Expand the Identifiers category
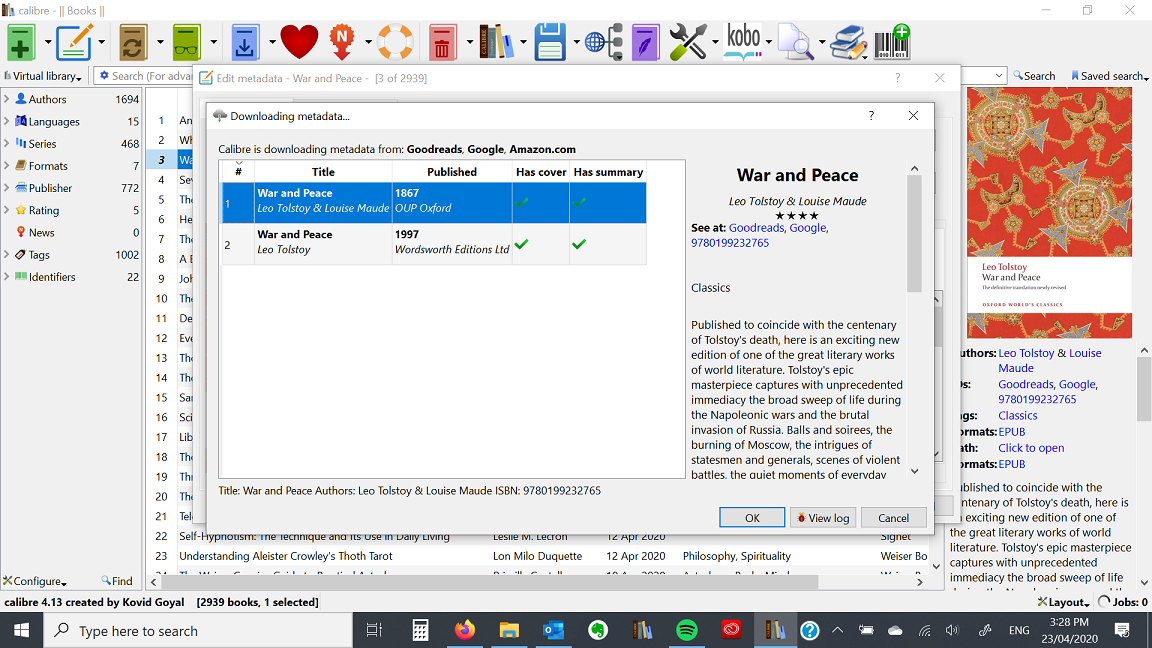Viewport: 1152px width, 648px height. click(x=7, y=276)
